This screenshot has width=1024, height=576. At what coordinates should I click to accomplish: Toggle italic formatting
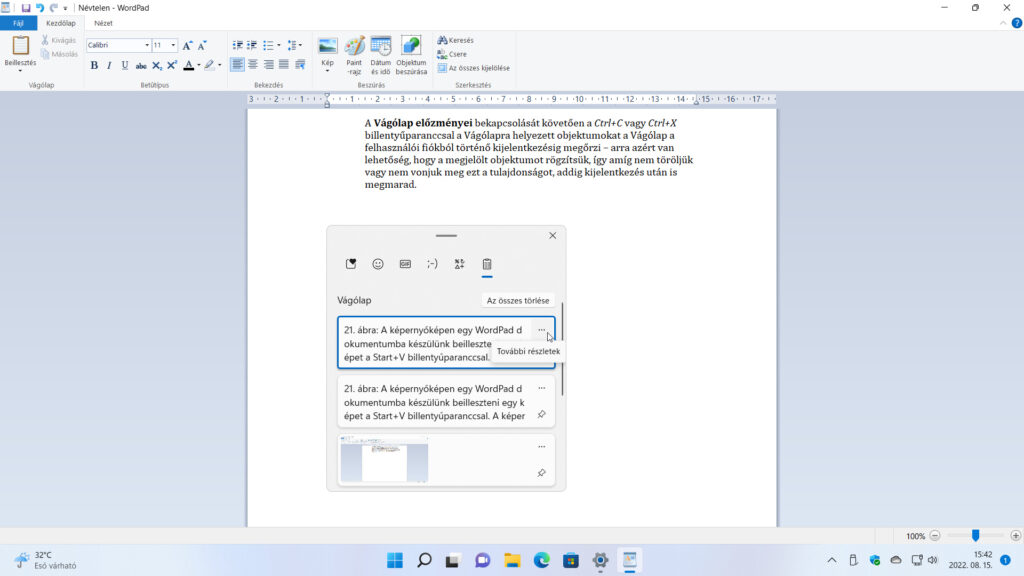109,65
